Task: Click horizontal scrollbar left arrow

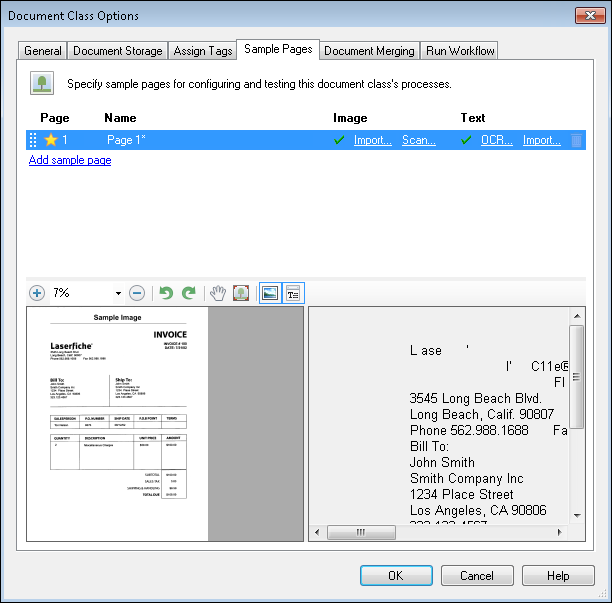Action: 317,532
